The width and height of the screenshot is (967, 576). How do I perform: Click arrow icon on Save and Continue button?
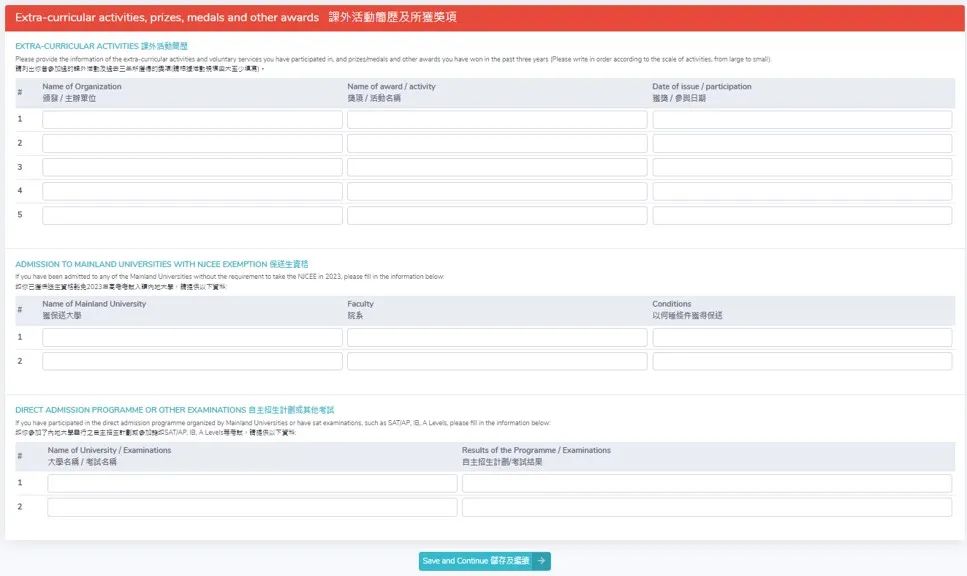tap(541, 561)
